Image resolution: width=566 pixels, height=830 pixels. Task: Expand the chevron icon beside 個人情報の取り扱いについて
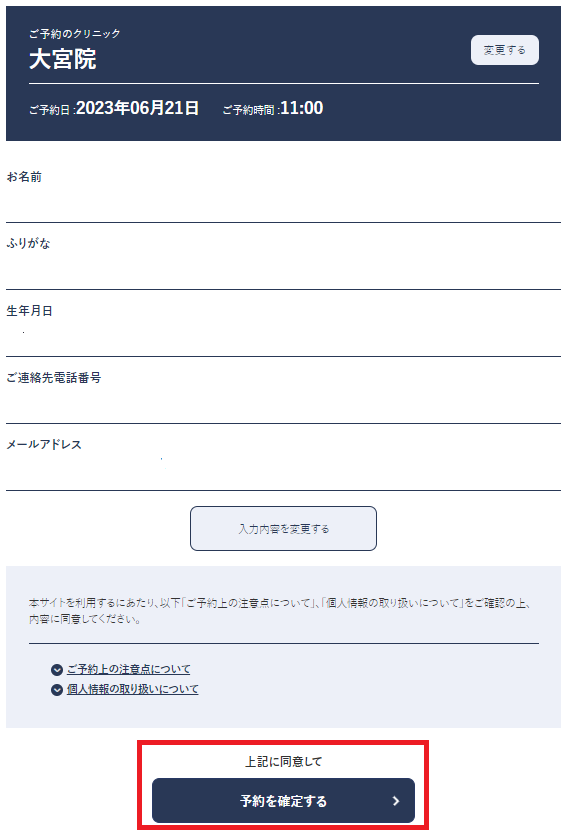click(57, 690)
